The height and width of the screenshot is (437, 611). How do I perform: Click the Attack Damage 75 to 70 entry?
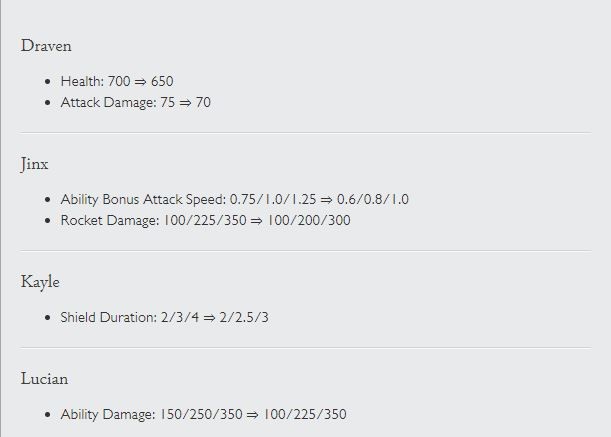[136, 102]
